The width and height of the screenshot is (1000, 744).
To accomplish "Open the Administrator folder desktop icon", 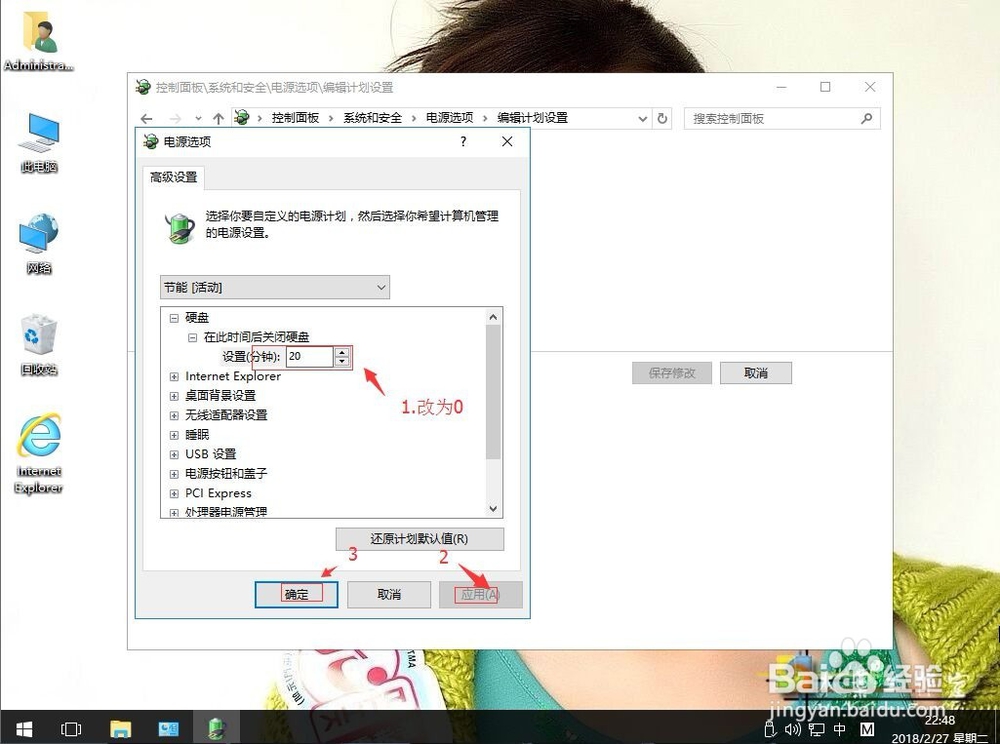I will click(x=39, y=41).
